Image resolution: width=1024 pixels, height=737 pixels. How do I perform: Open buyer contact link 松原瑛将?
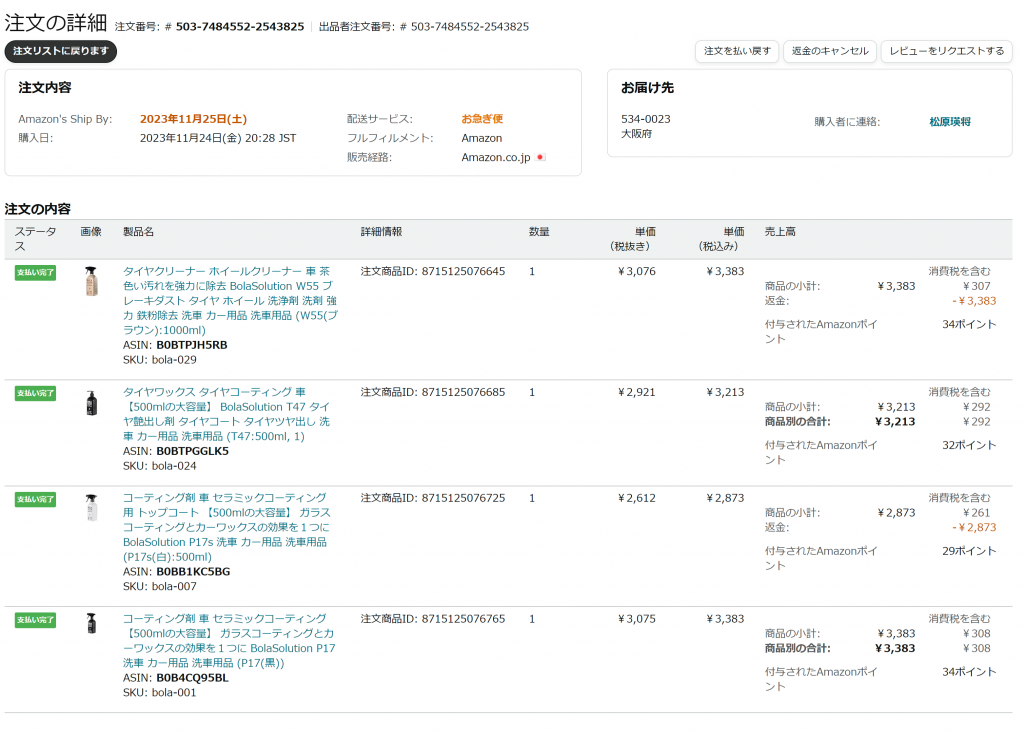(950, 122)
